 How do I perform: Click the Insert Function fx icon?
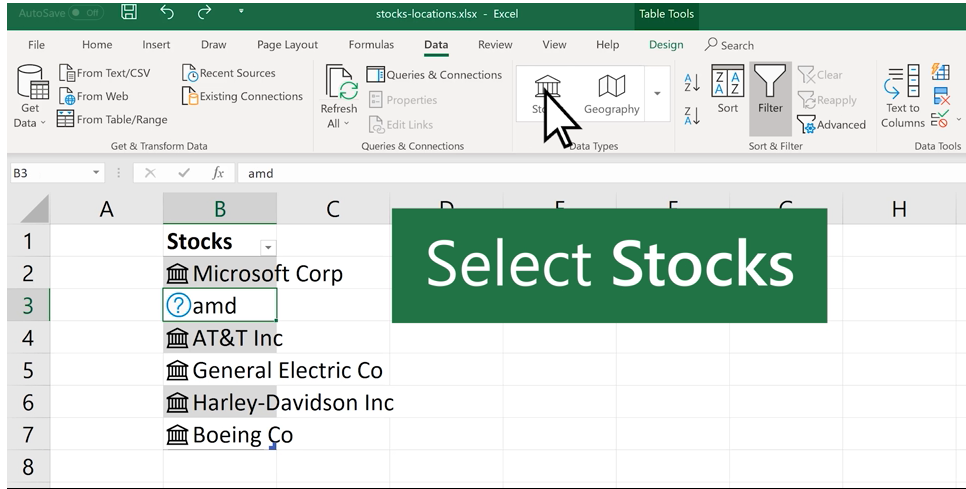(218, 173)
